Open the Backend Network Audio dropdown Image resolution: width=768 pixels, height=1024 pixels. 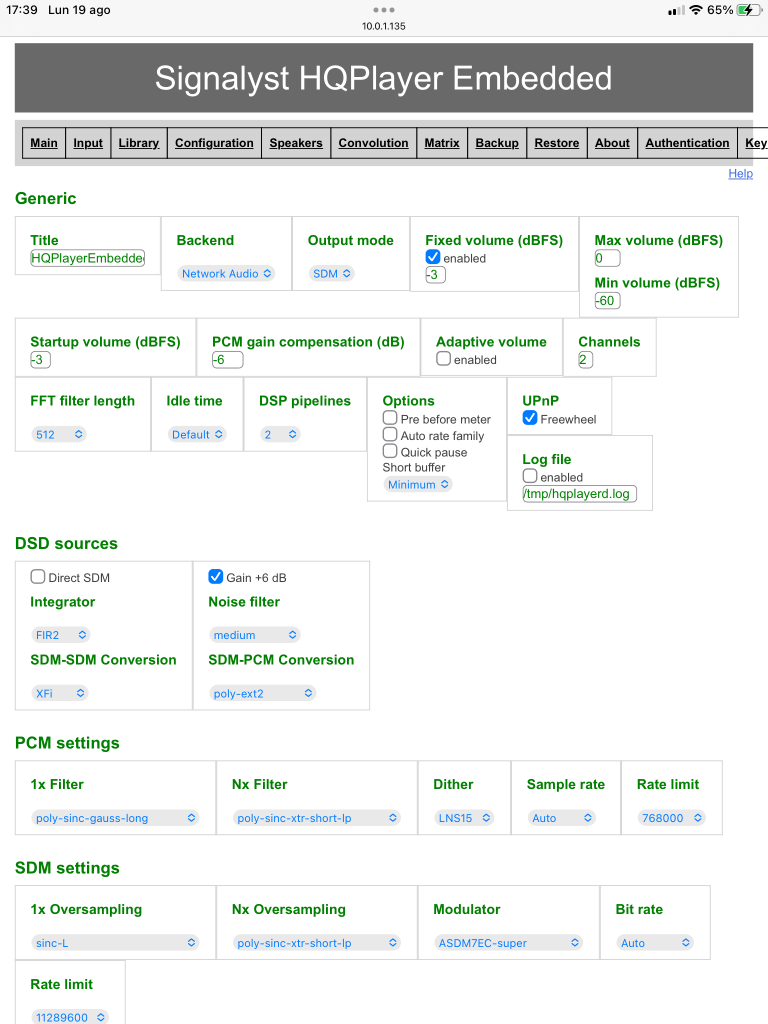coord(226,274)
